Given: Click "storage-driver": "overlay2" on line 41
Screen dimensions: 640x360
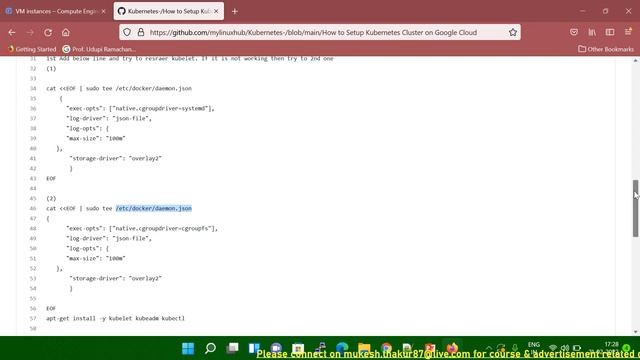Looking at the screenshot, I should pyautogui.click(x=116, y=158).
